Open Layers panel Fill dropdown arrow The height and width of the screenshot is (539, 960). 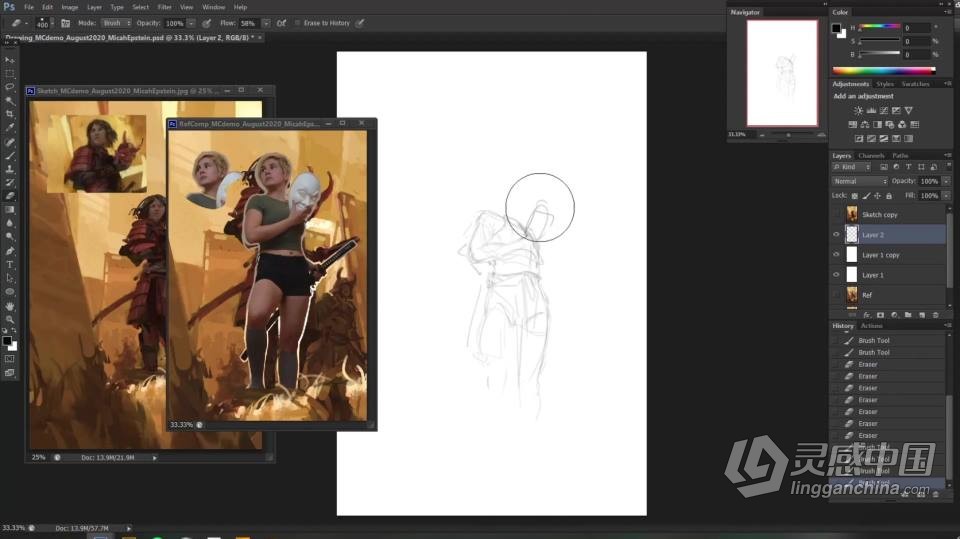(946, 196)
